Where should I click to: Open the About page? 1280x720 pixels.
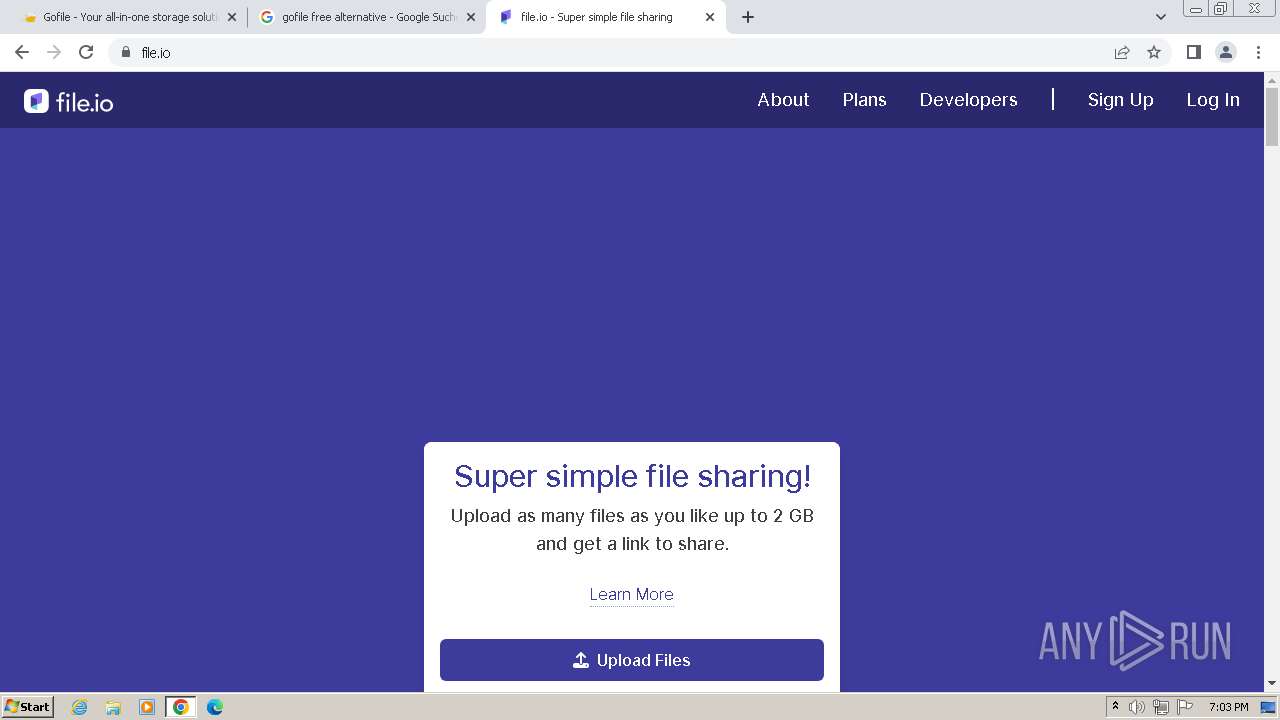click(x=783, y=100)
